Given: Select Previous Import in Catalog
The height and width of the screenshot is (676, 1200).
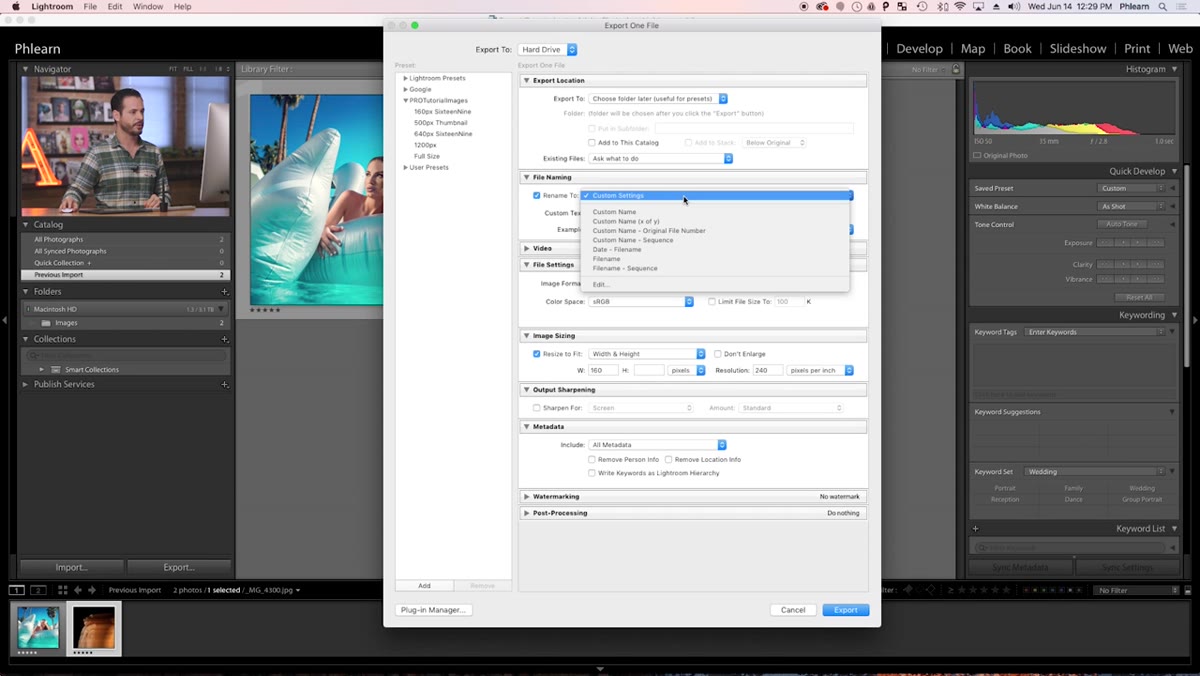Looking at the screenshot, I should [124, 275].
